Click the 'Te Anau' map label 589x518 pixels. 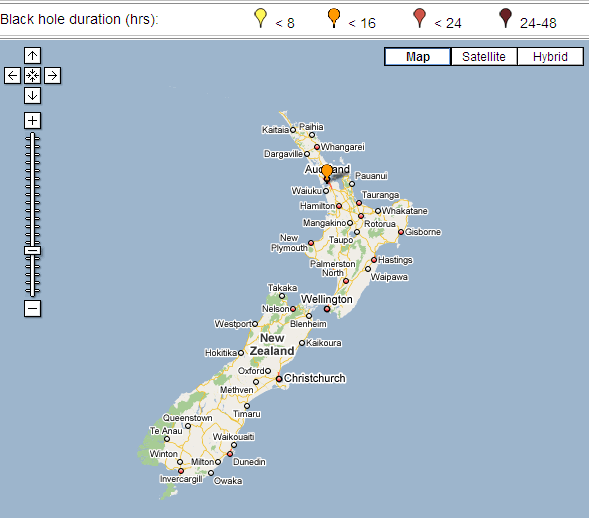[166, 431]
